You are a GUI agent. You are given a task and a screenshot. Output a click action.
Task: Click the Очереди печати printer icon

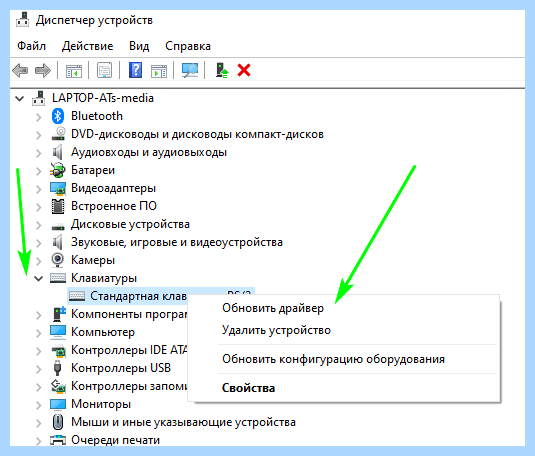point(58,440)
